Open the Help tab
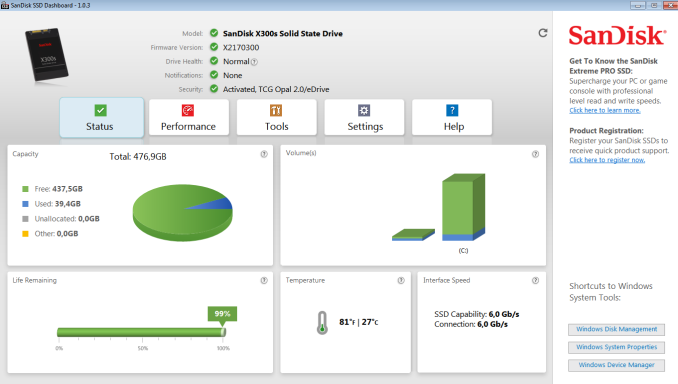This screenshot has width=678, height=384. [x=452, y=118]
